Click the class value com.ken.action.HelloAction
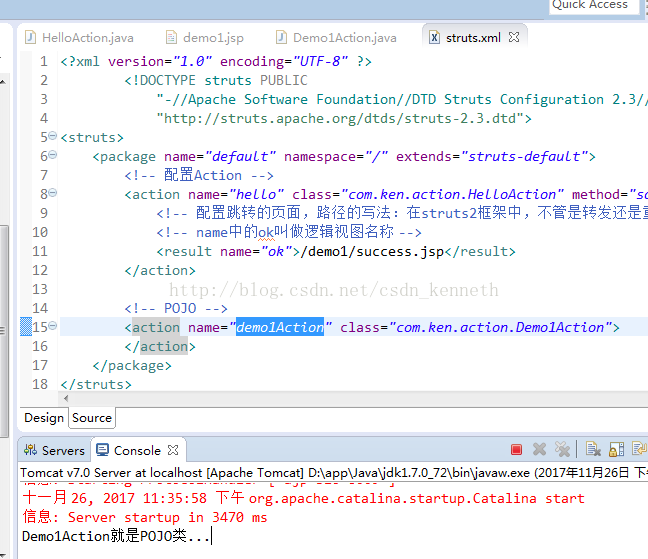 pyautogui.click(x=453, y=194)
